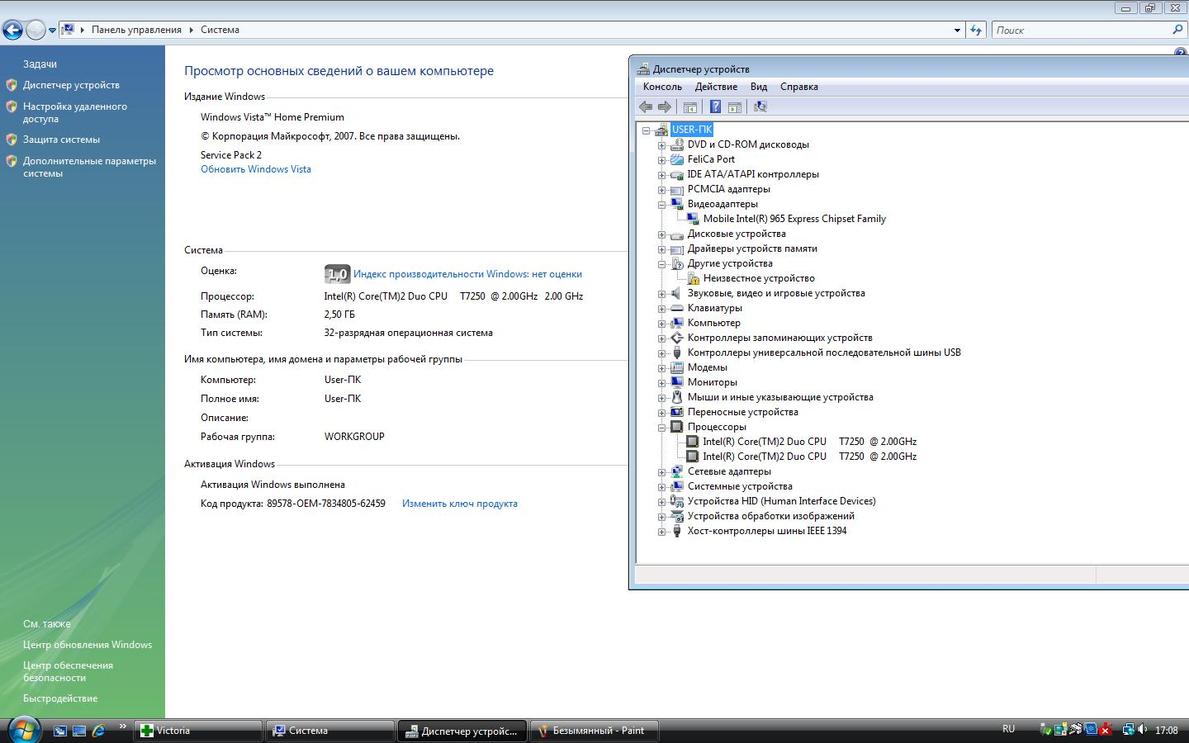Collapse the Другие устройства node
The height and width of the screenshot is (743, 1189).
662,264
